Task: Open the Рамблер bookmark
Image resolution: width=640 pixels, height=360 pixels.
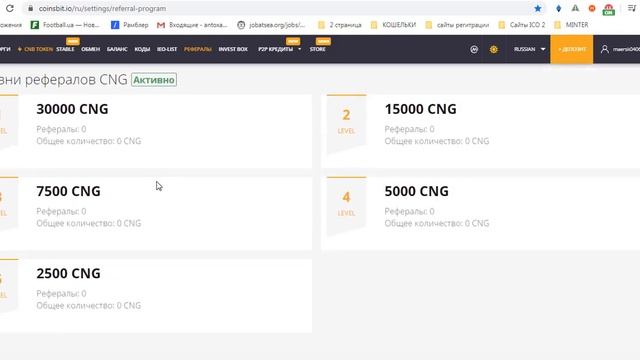Action: pyautogui.click(x=130, y=25)
